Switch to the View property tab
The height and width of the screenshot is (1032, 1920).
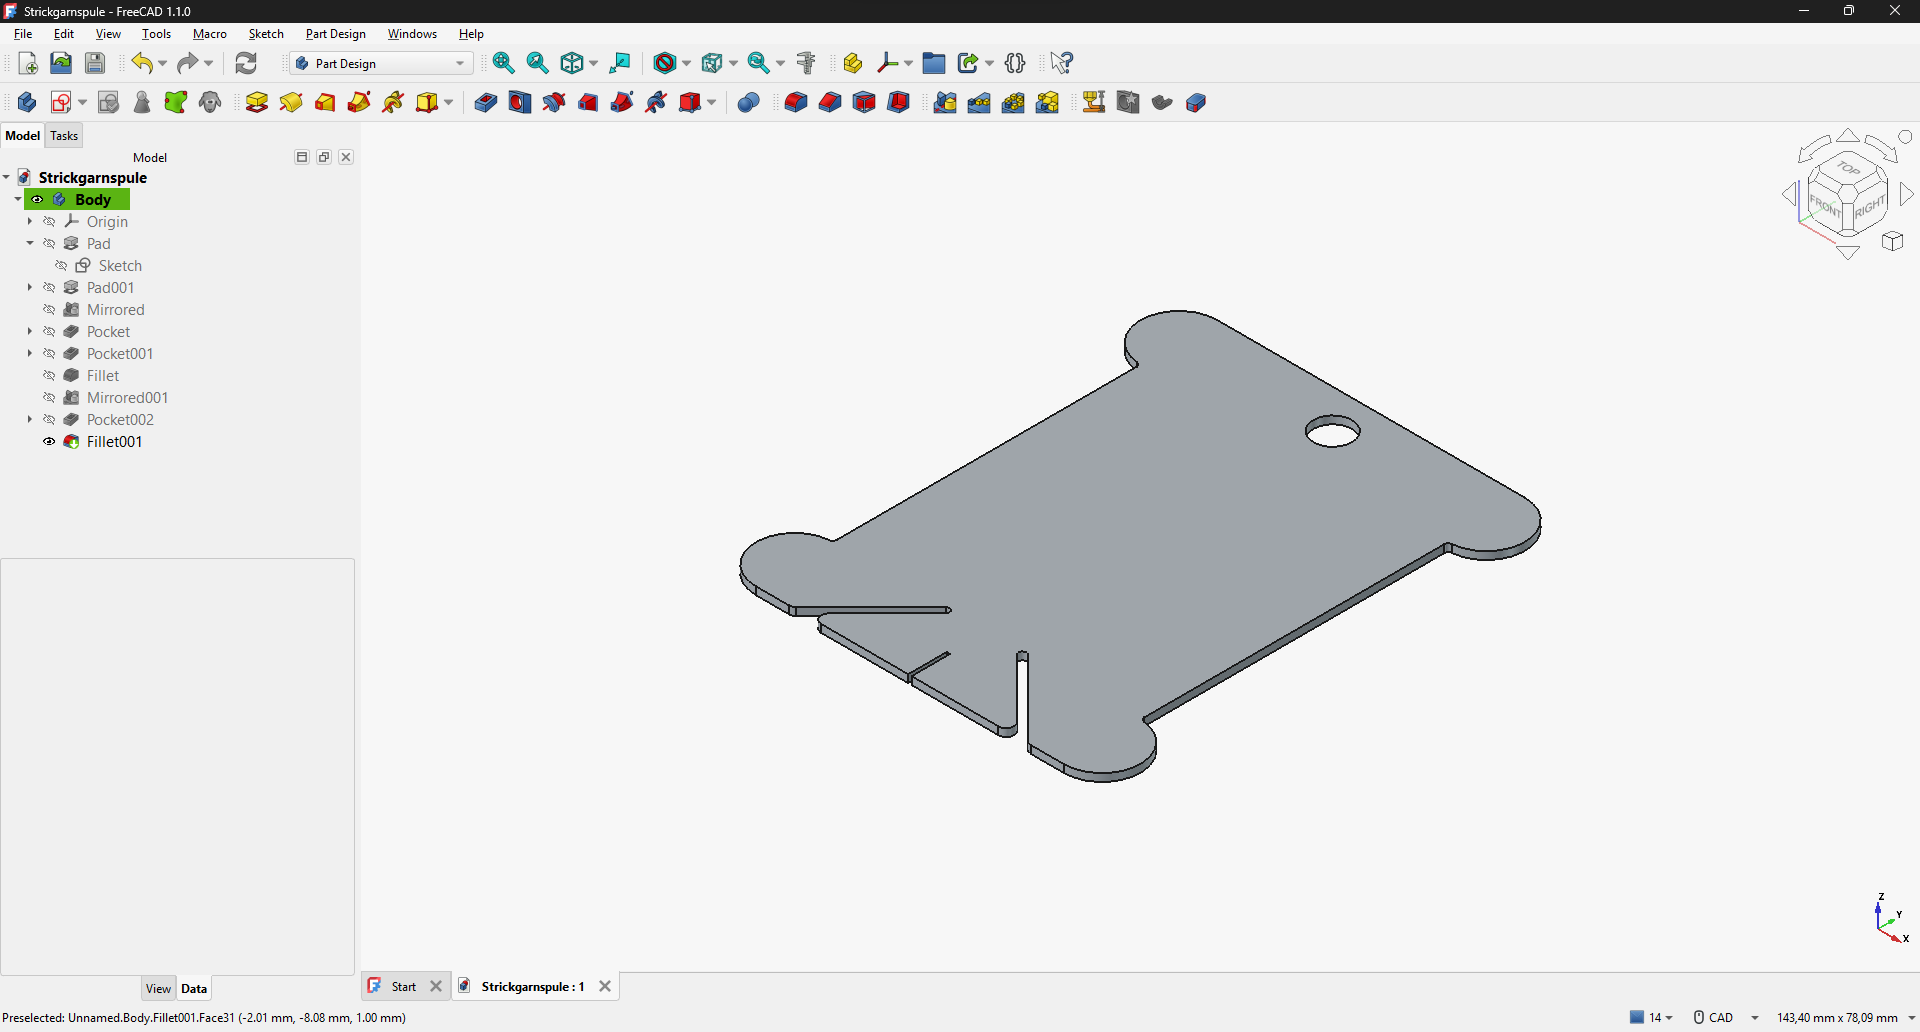[x=158, y=989]
